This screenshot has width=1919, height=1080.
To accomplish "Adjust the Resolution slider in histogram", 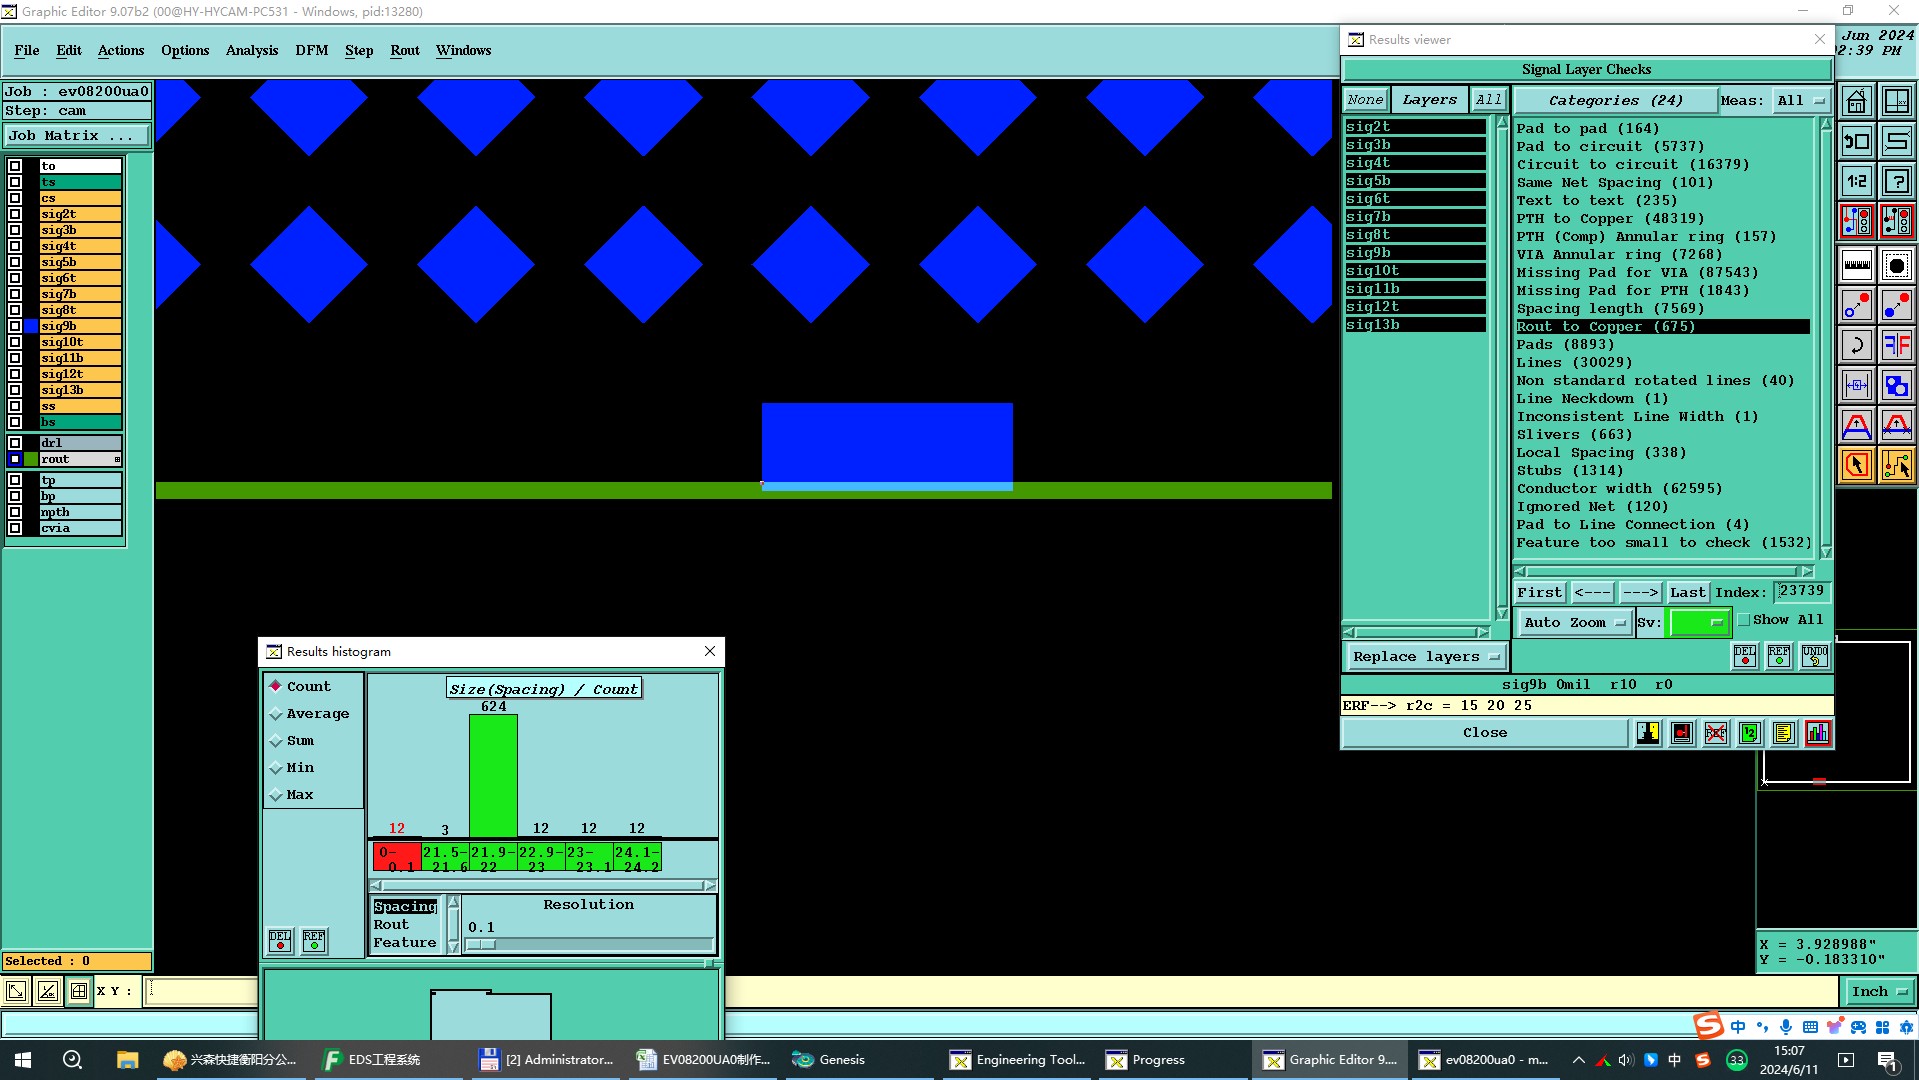I will 590,944.
